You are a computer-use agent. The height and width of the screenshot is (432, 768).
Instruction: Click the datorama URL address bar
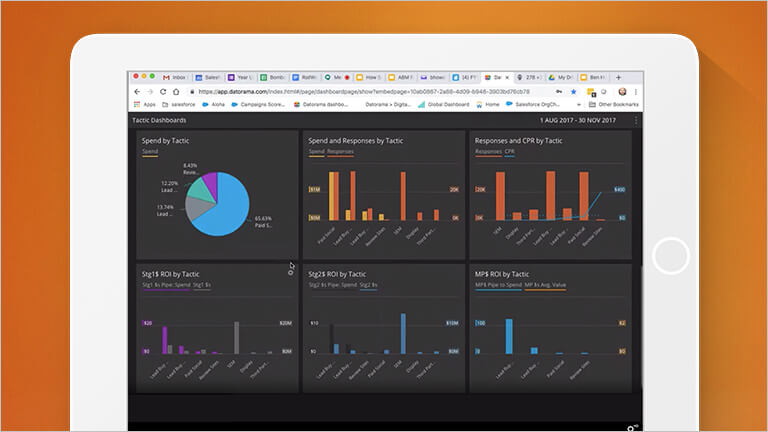[364, 92]
